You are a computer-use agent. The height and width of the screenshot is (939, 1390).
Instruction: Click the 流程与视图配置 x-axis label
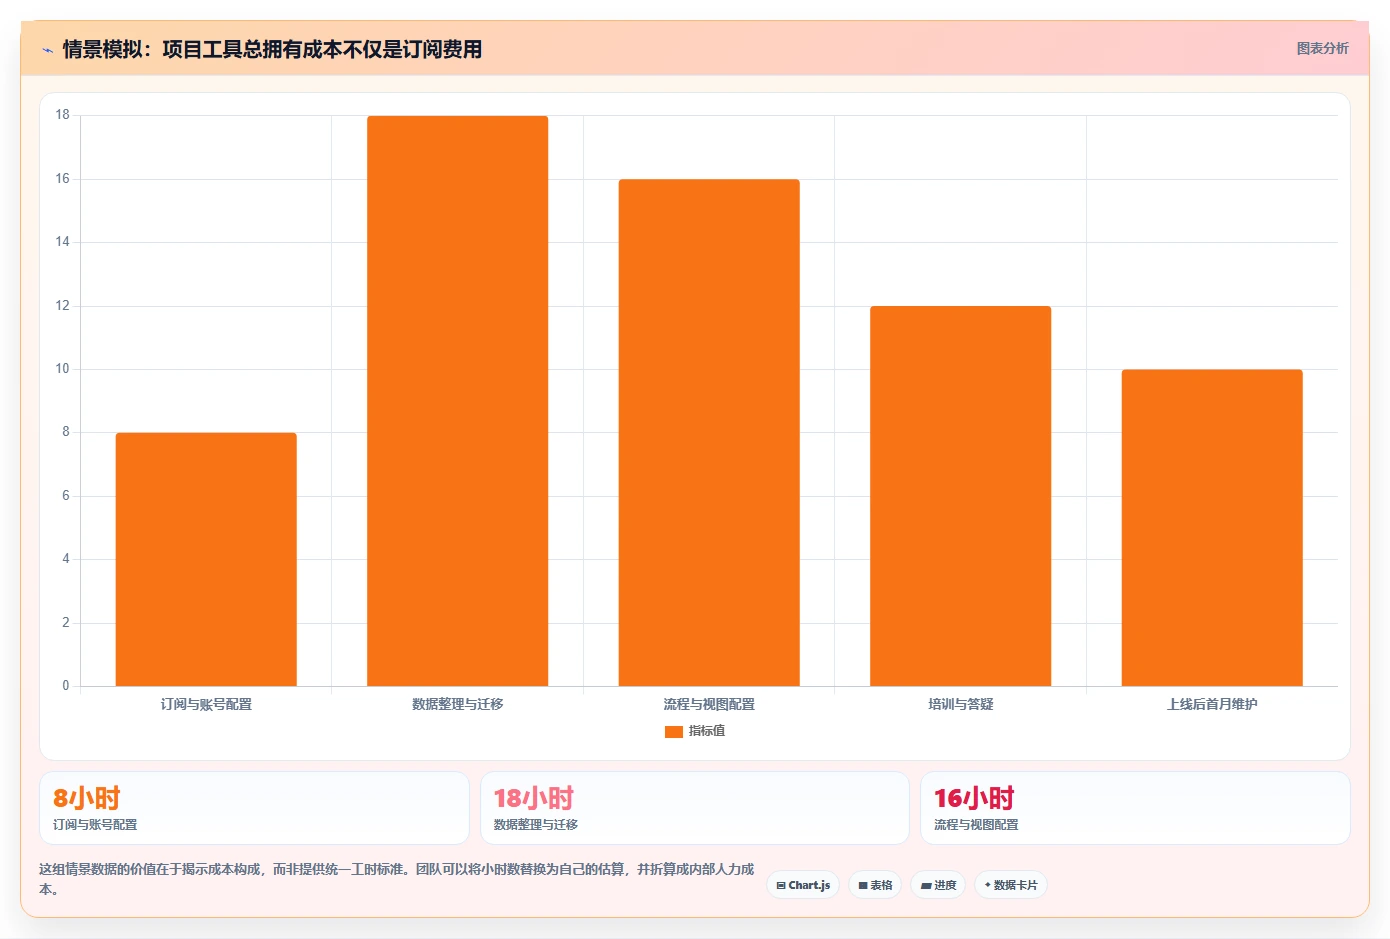709,704
